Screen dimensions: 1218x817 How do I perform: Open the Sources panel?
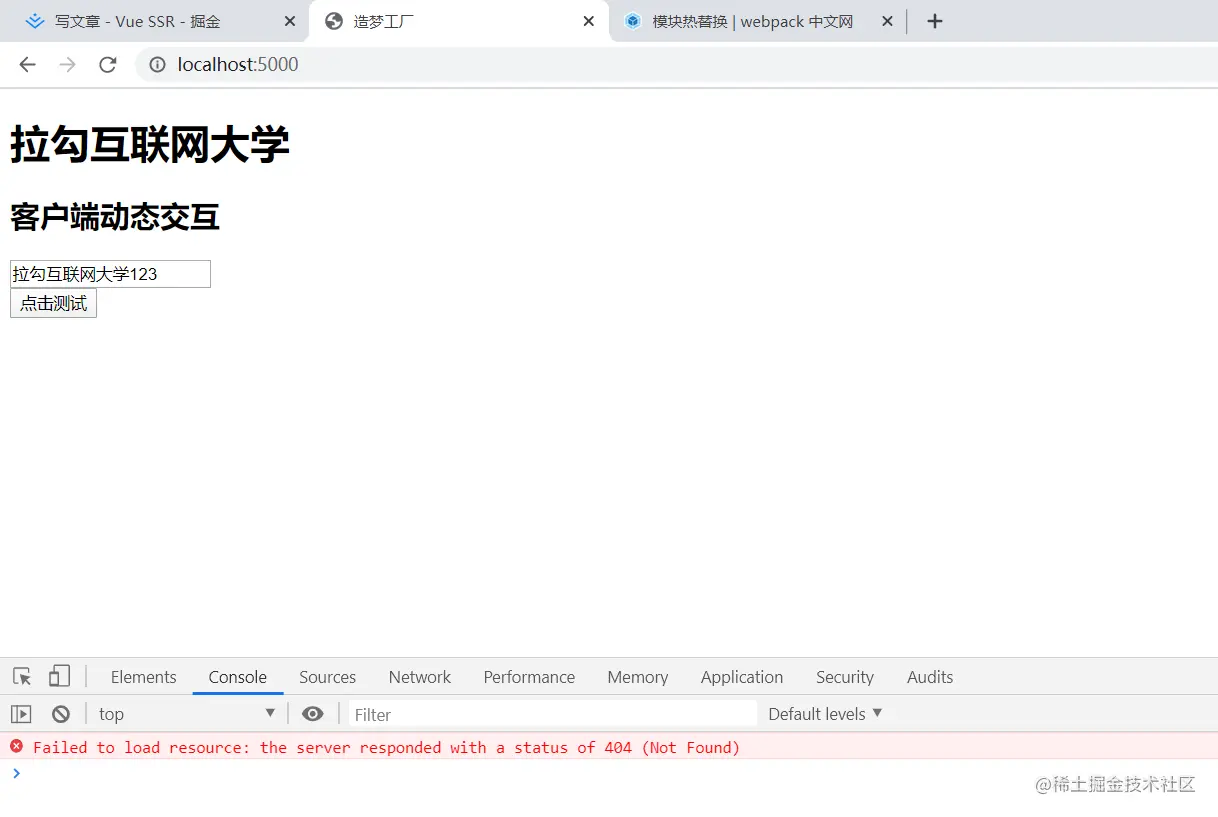327,677
